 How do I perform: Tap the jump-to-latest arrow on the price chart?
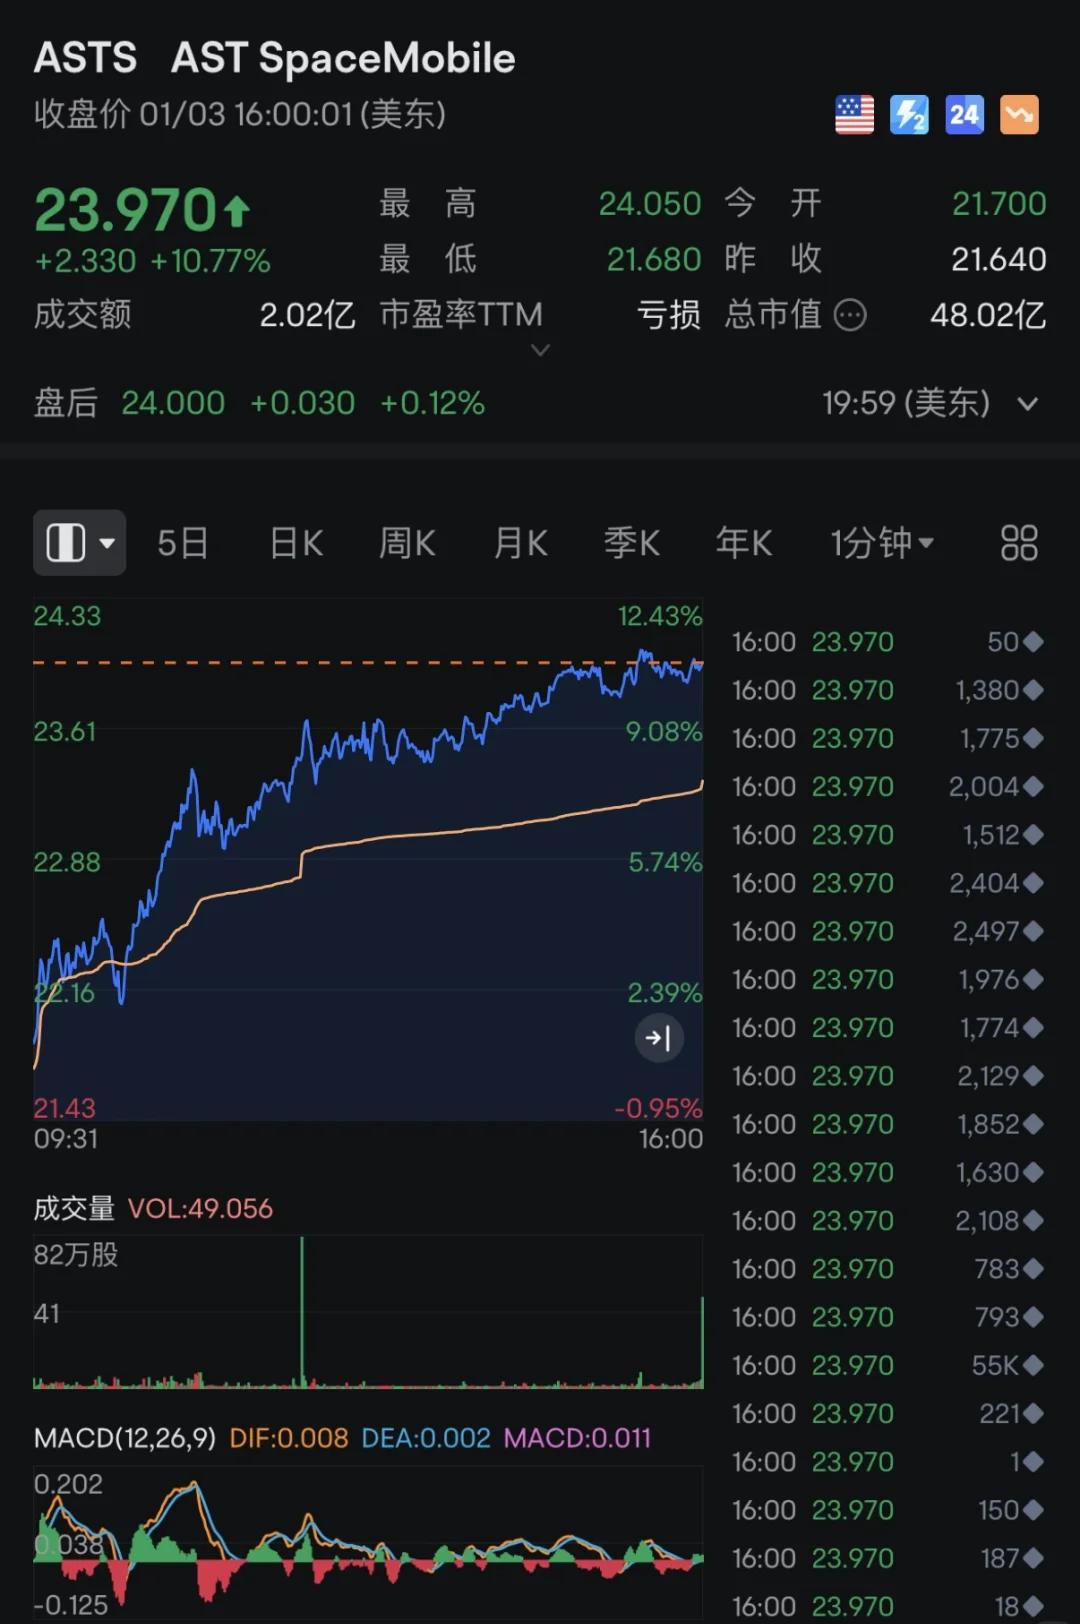(x=659, y=1038)
